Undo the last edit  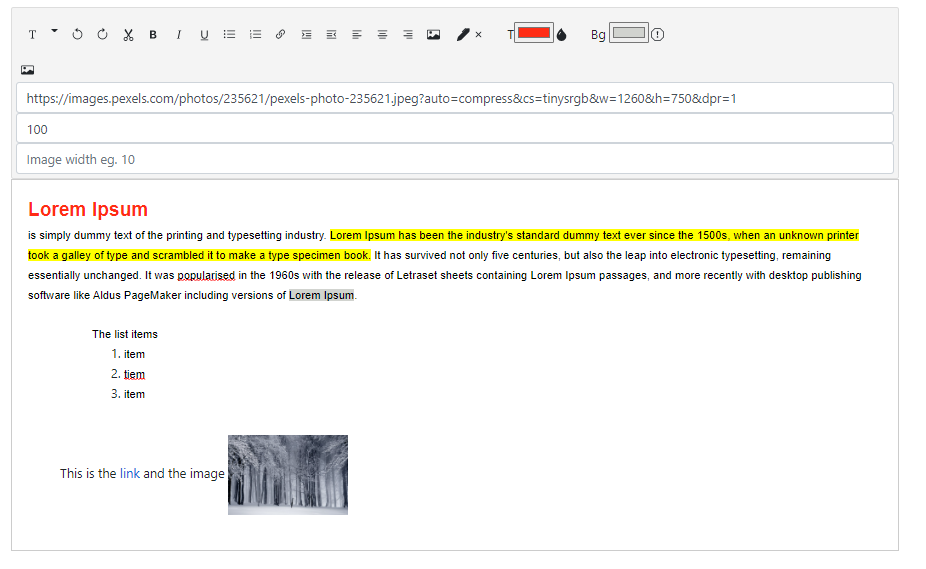pos(77,35)
